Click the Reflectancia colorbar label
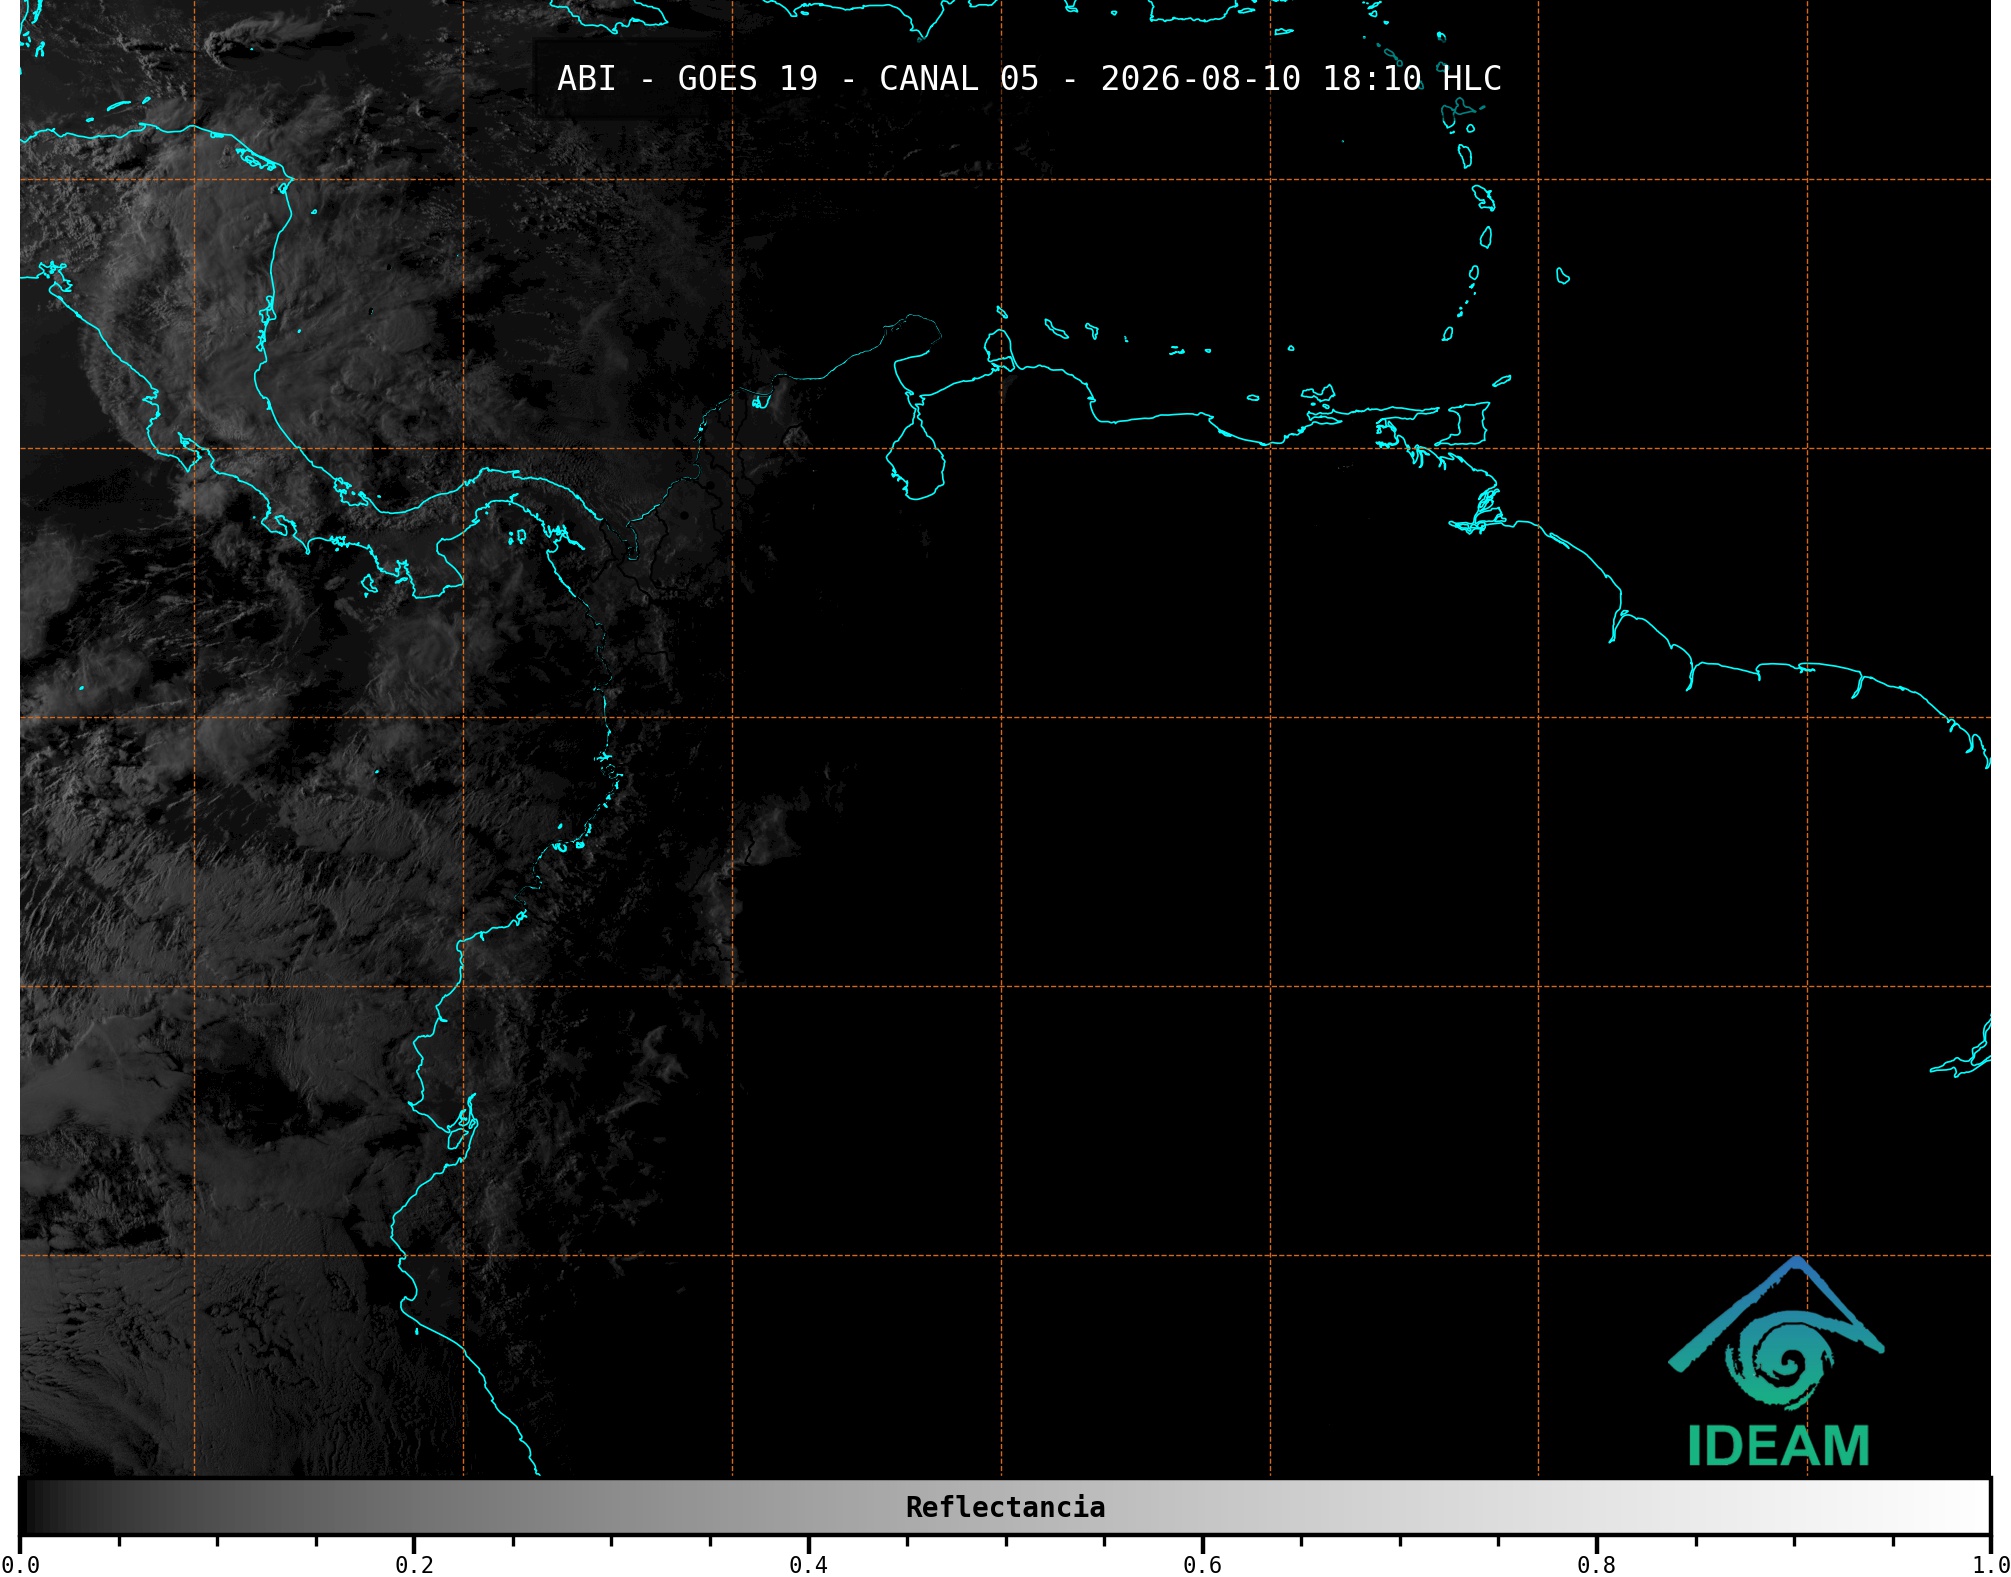 1005,1507
